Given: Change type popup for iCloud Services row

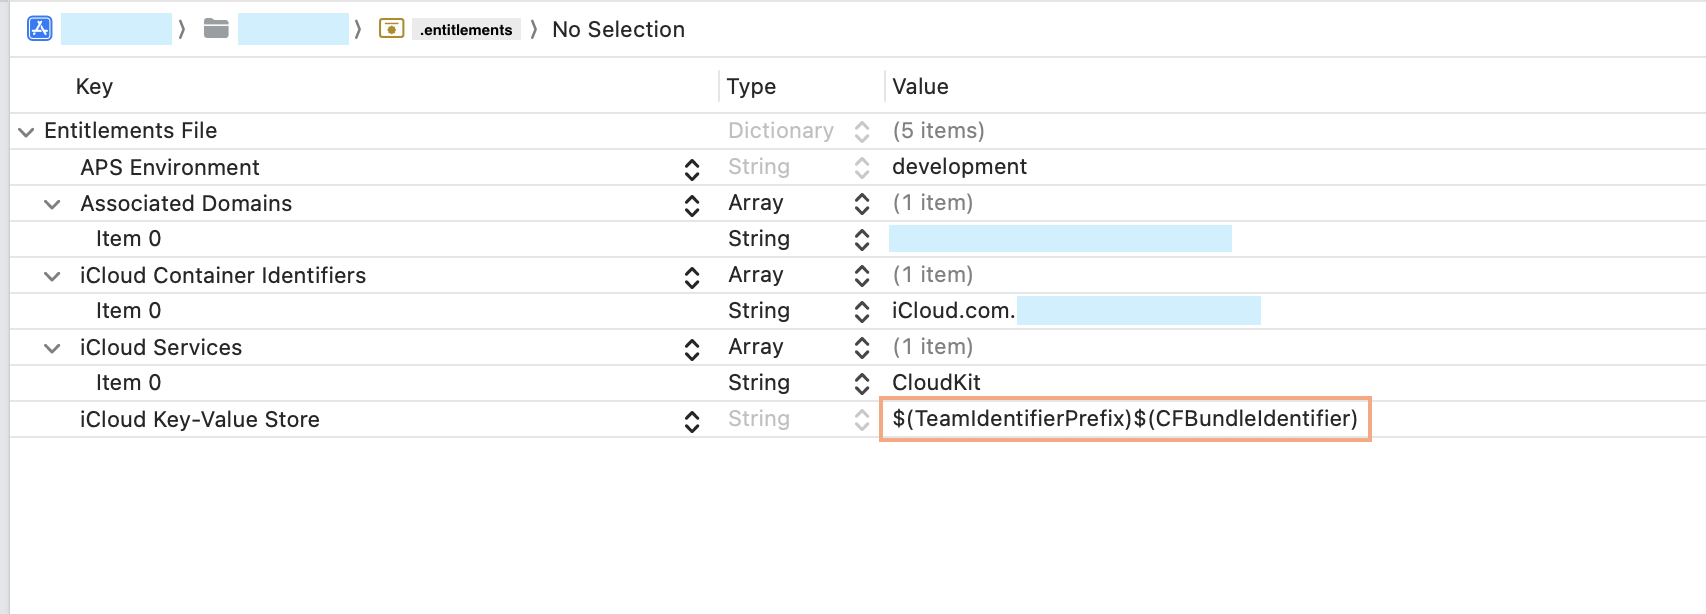Looking at the screenshot, I should click(862, 348).
